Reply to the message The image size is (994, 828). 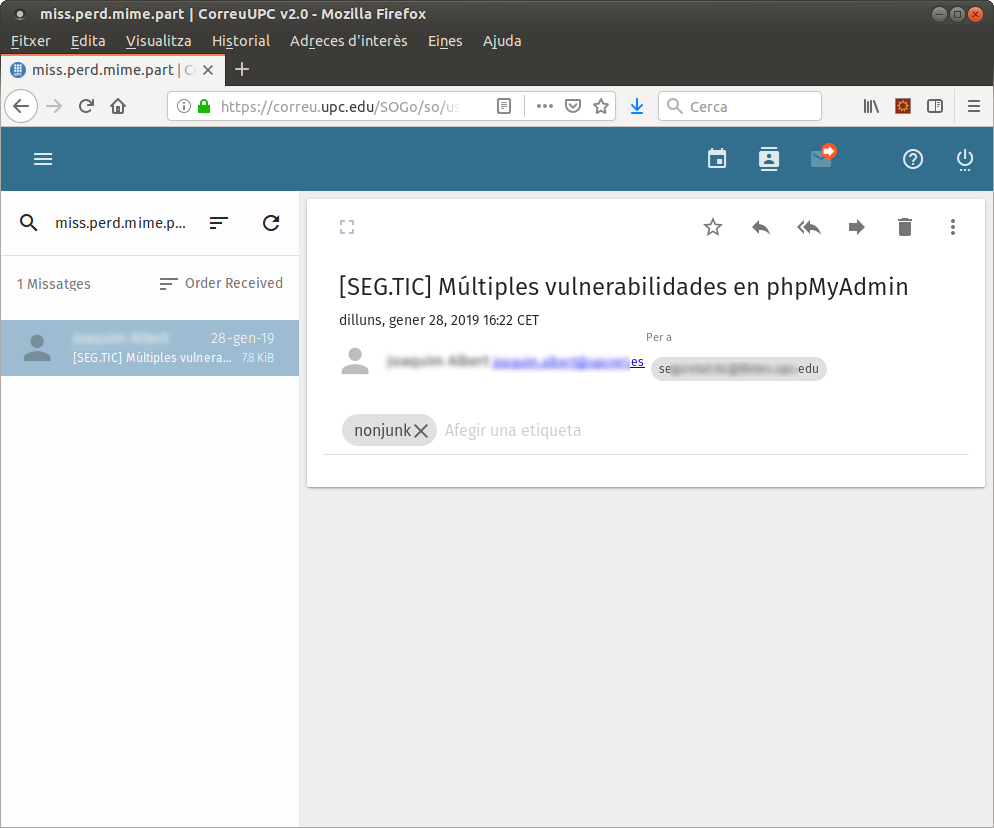pos(761,227)
